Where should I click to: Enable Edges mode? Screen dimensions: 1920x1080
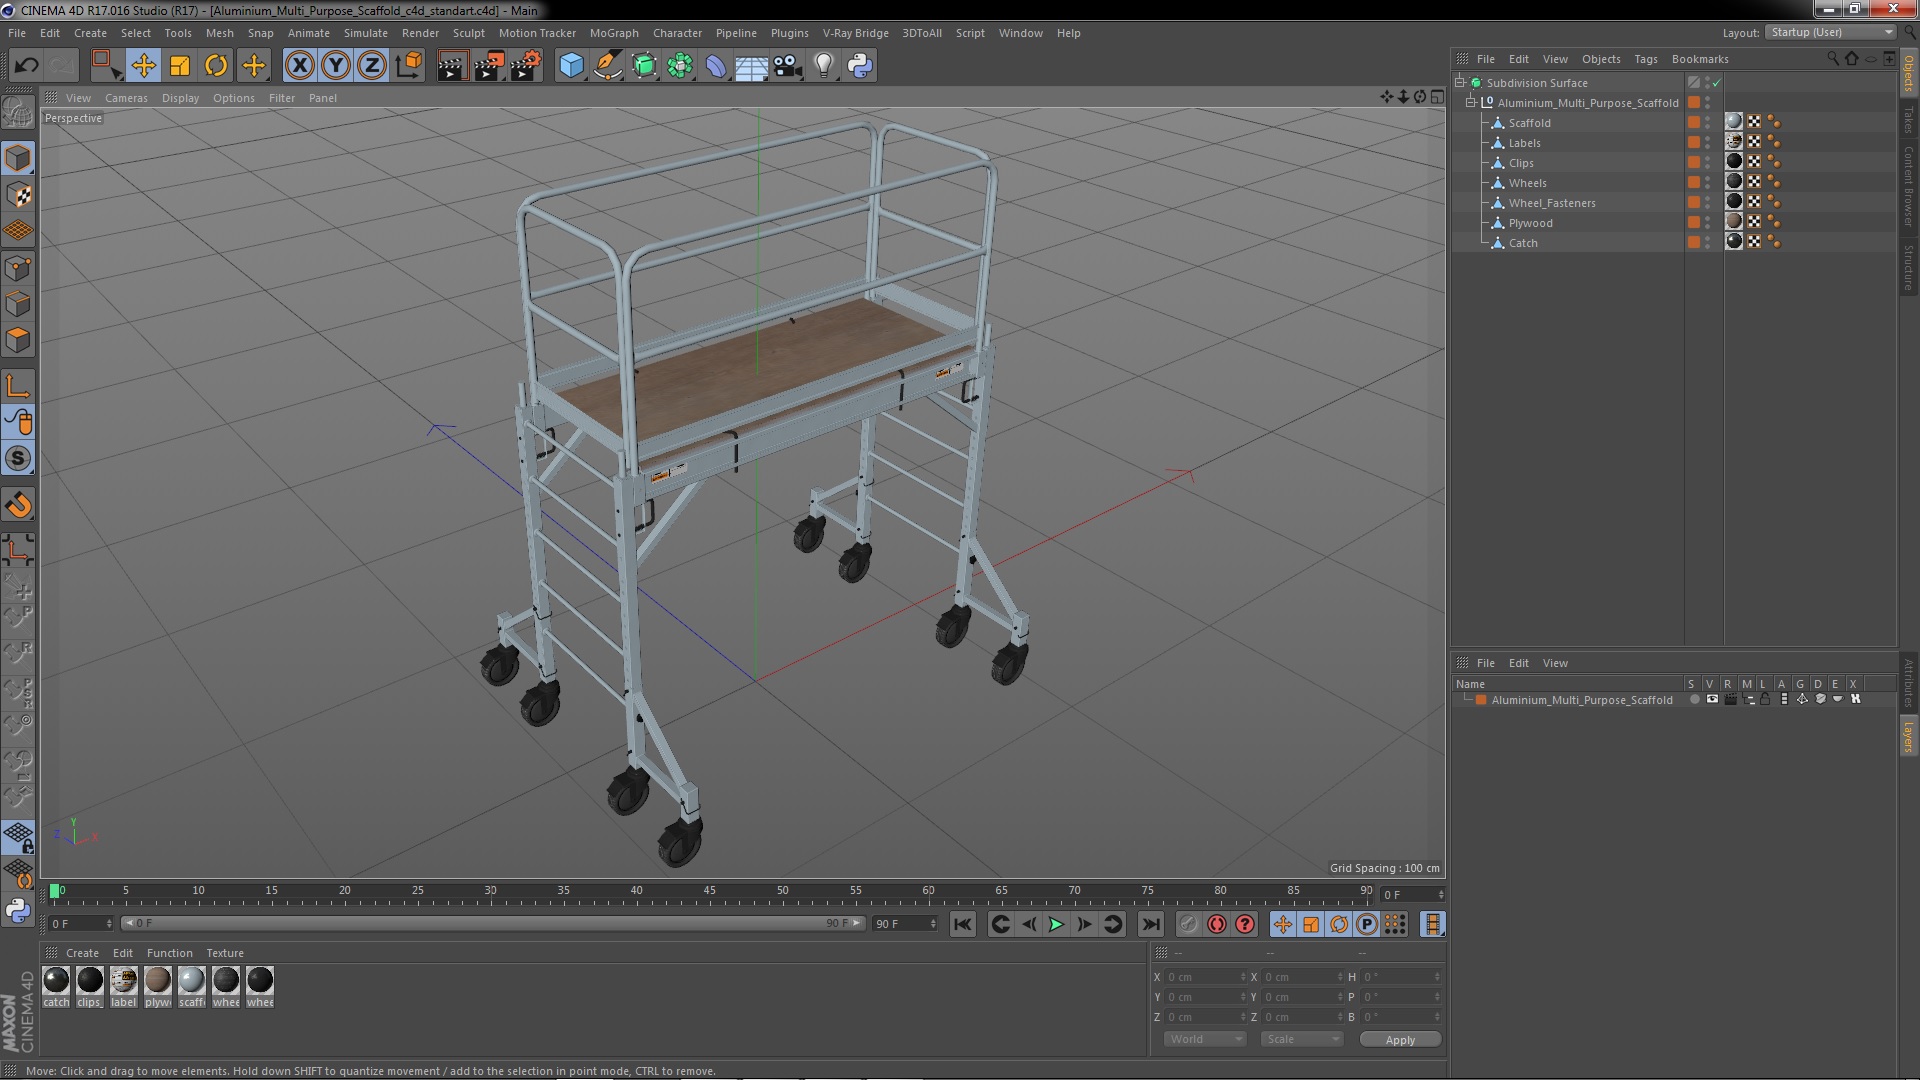[18, 304]
